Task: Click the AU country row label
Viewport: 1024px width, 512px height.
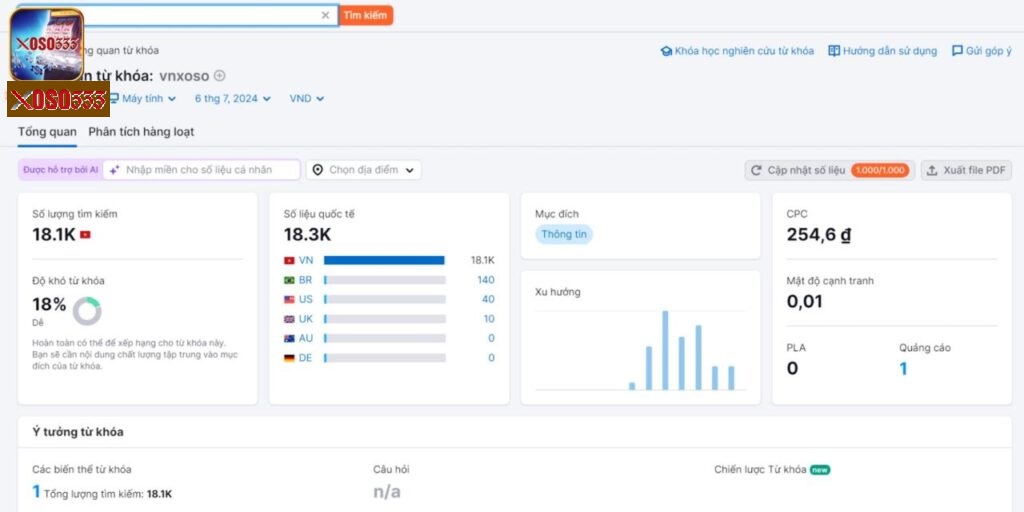Action: click(306, 338)
